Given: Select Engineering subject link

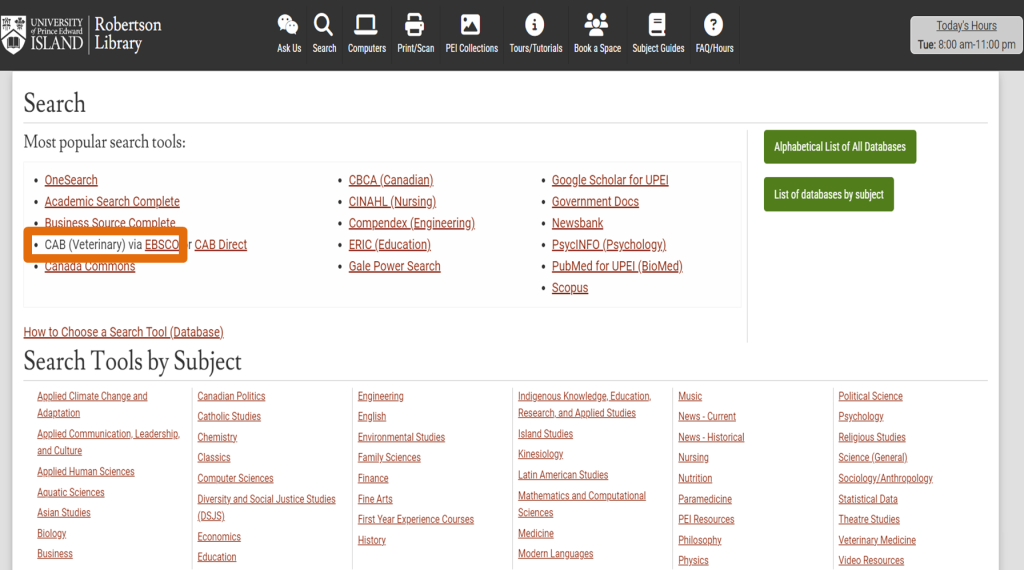Looking at the screenshot, I should (x=380, y=396).
